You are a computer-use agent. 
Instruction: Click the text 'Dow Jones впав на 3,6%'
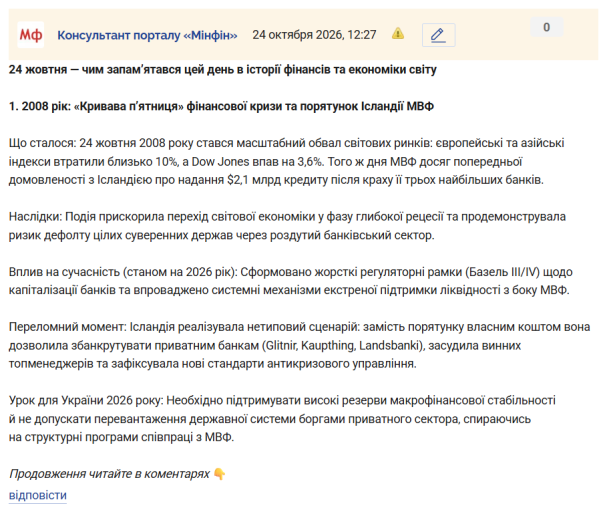pyautogui.click(x=257, y=161)
